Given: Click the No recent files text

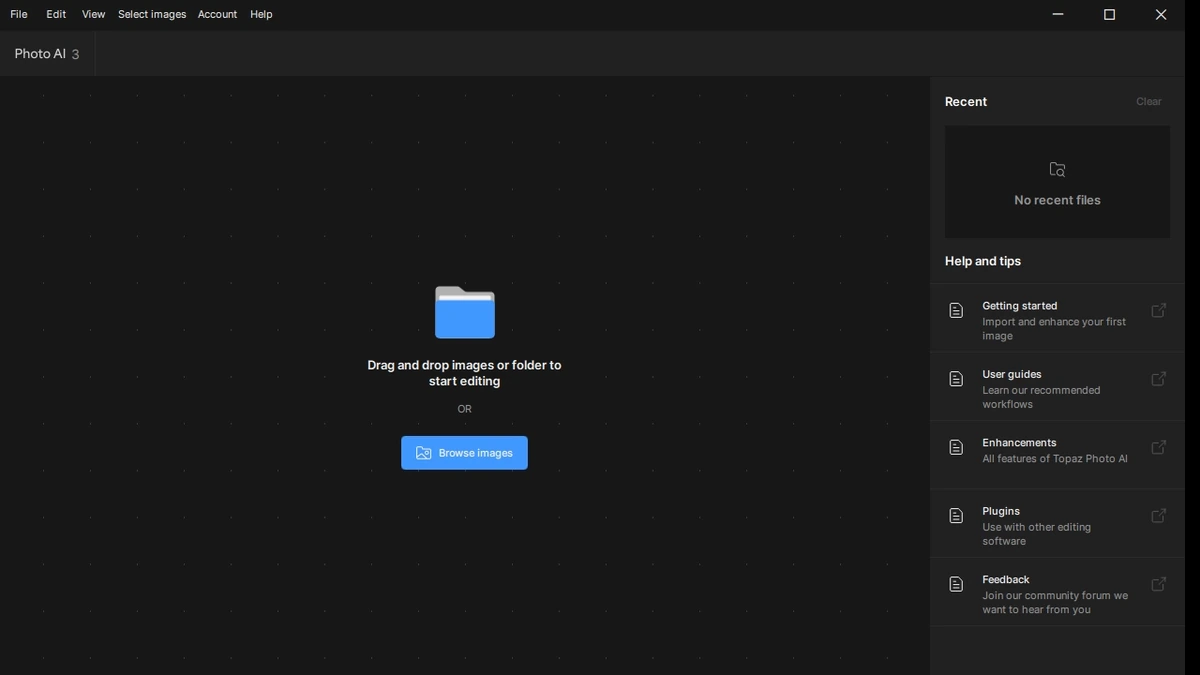Looking at the screenshot, I should click(x=1057, y=200).
